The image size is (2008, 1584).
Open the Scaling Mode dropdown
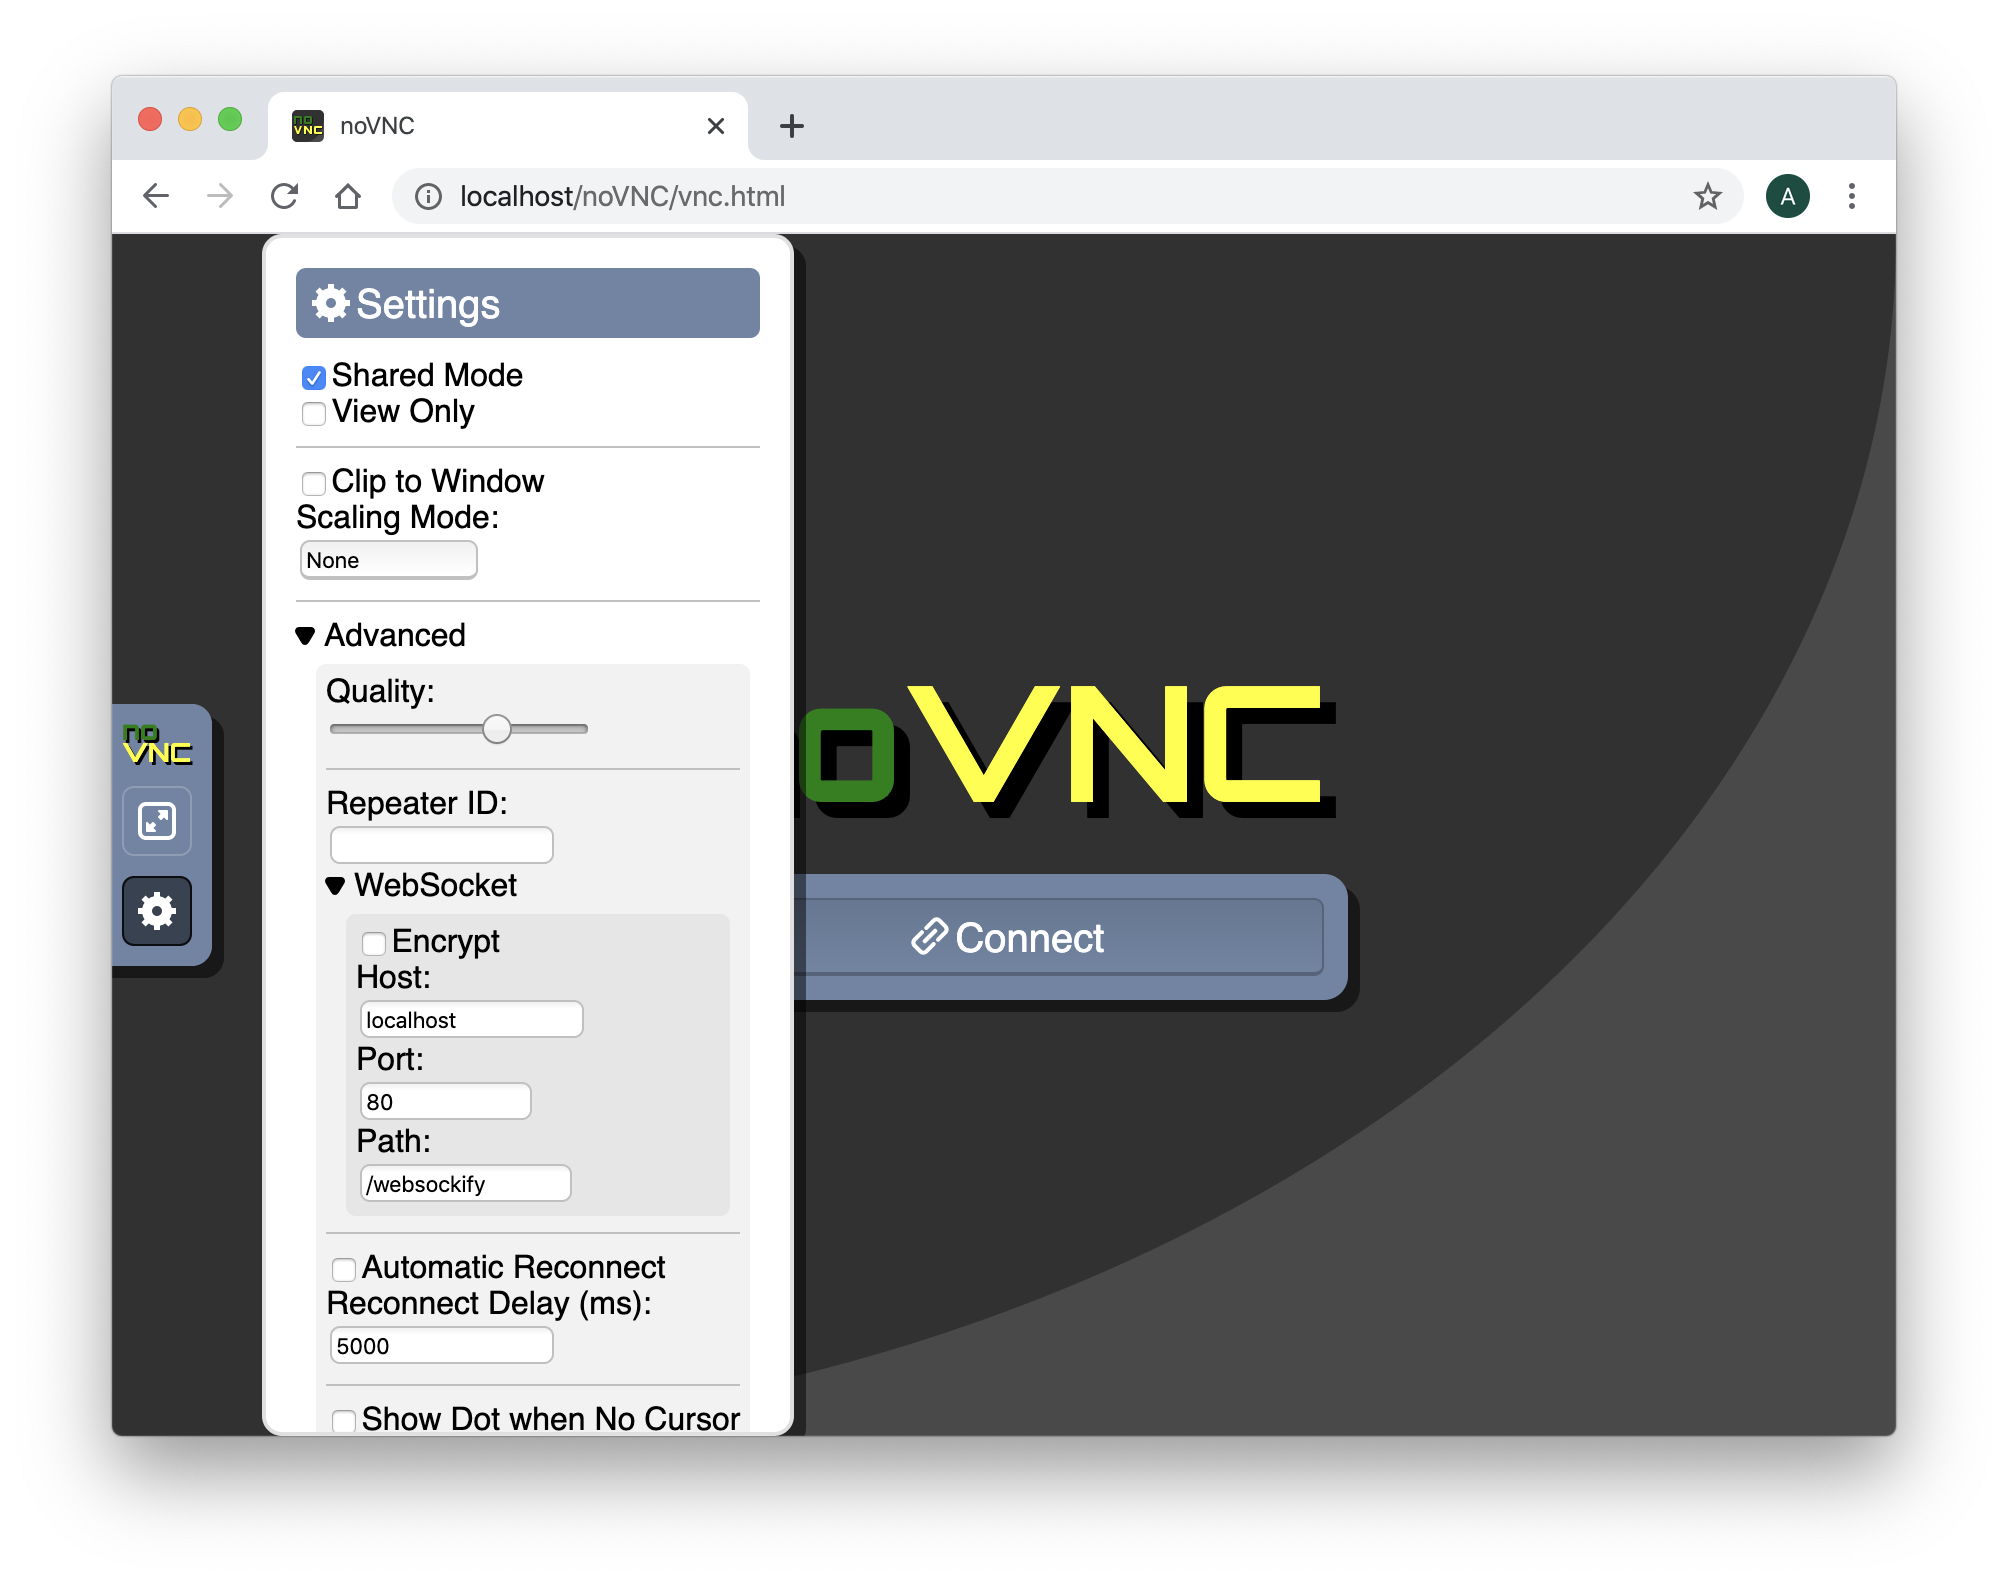point(386,559)
